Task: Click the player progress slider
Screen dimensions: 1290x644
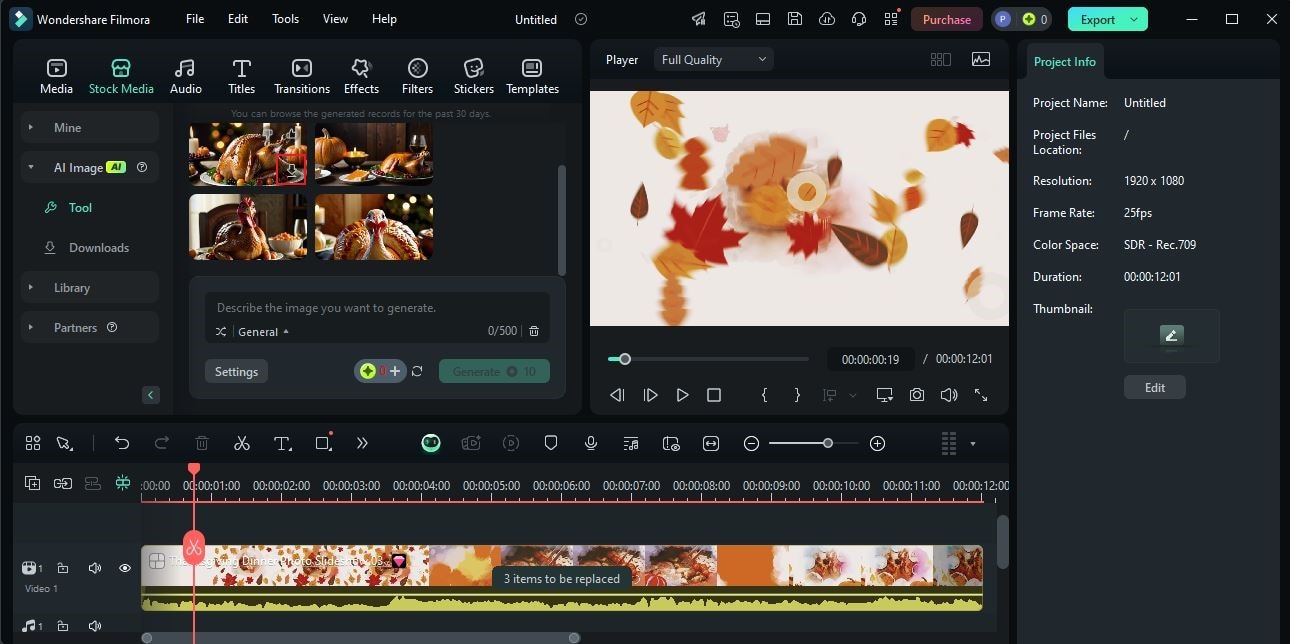Action: 709,359
